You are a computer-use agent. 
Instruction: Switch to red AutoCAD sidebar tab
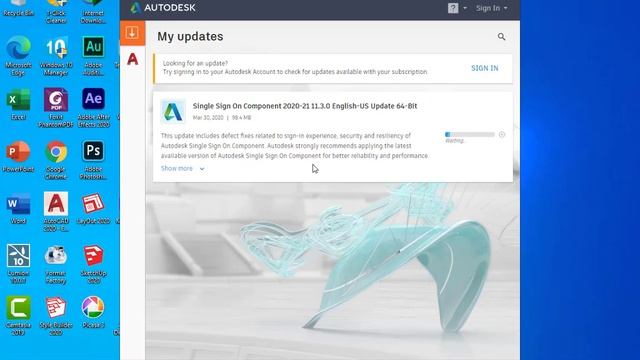[x=133, y=59]
